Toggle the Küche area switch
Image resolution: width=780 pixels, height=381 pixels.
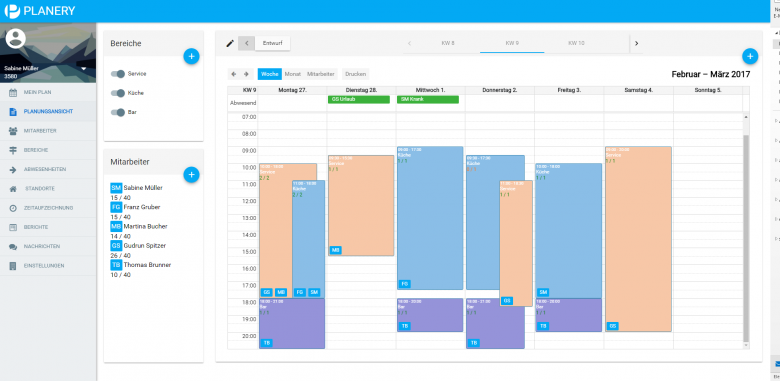pos(118,93)
